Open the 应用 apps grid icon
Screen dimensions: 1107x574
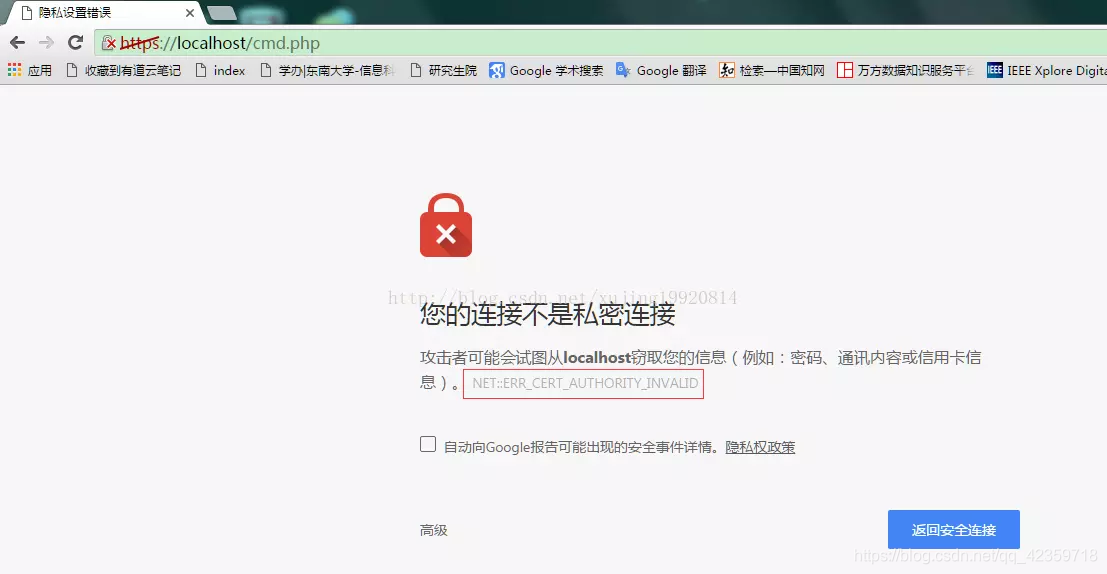click(30, 71)
